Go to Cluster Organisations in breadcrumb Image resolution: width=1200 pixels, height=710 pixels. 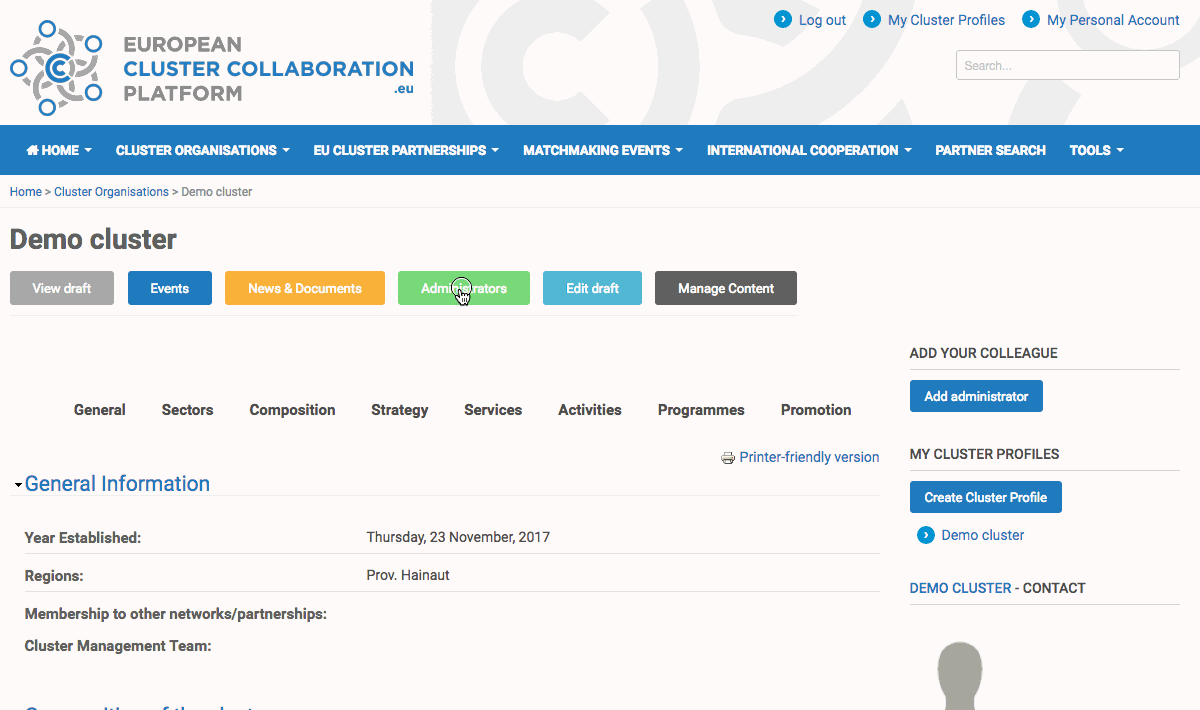111,191
